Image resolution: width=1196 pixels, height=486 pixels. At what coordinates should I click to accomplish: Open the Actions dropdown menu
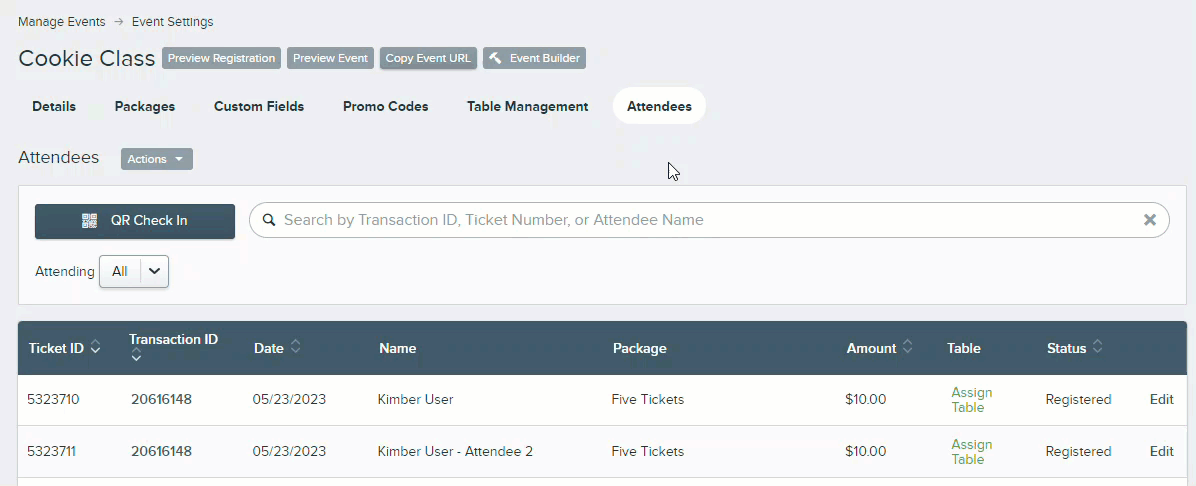tap(156, 159)
